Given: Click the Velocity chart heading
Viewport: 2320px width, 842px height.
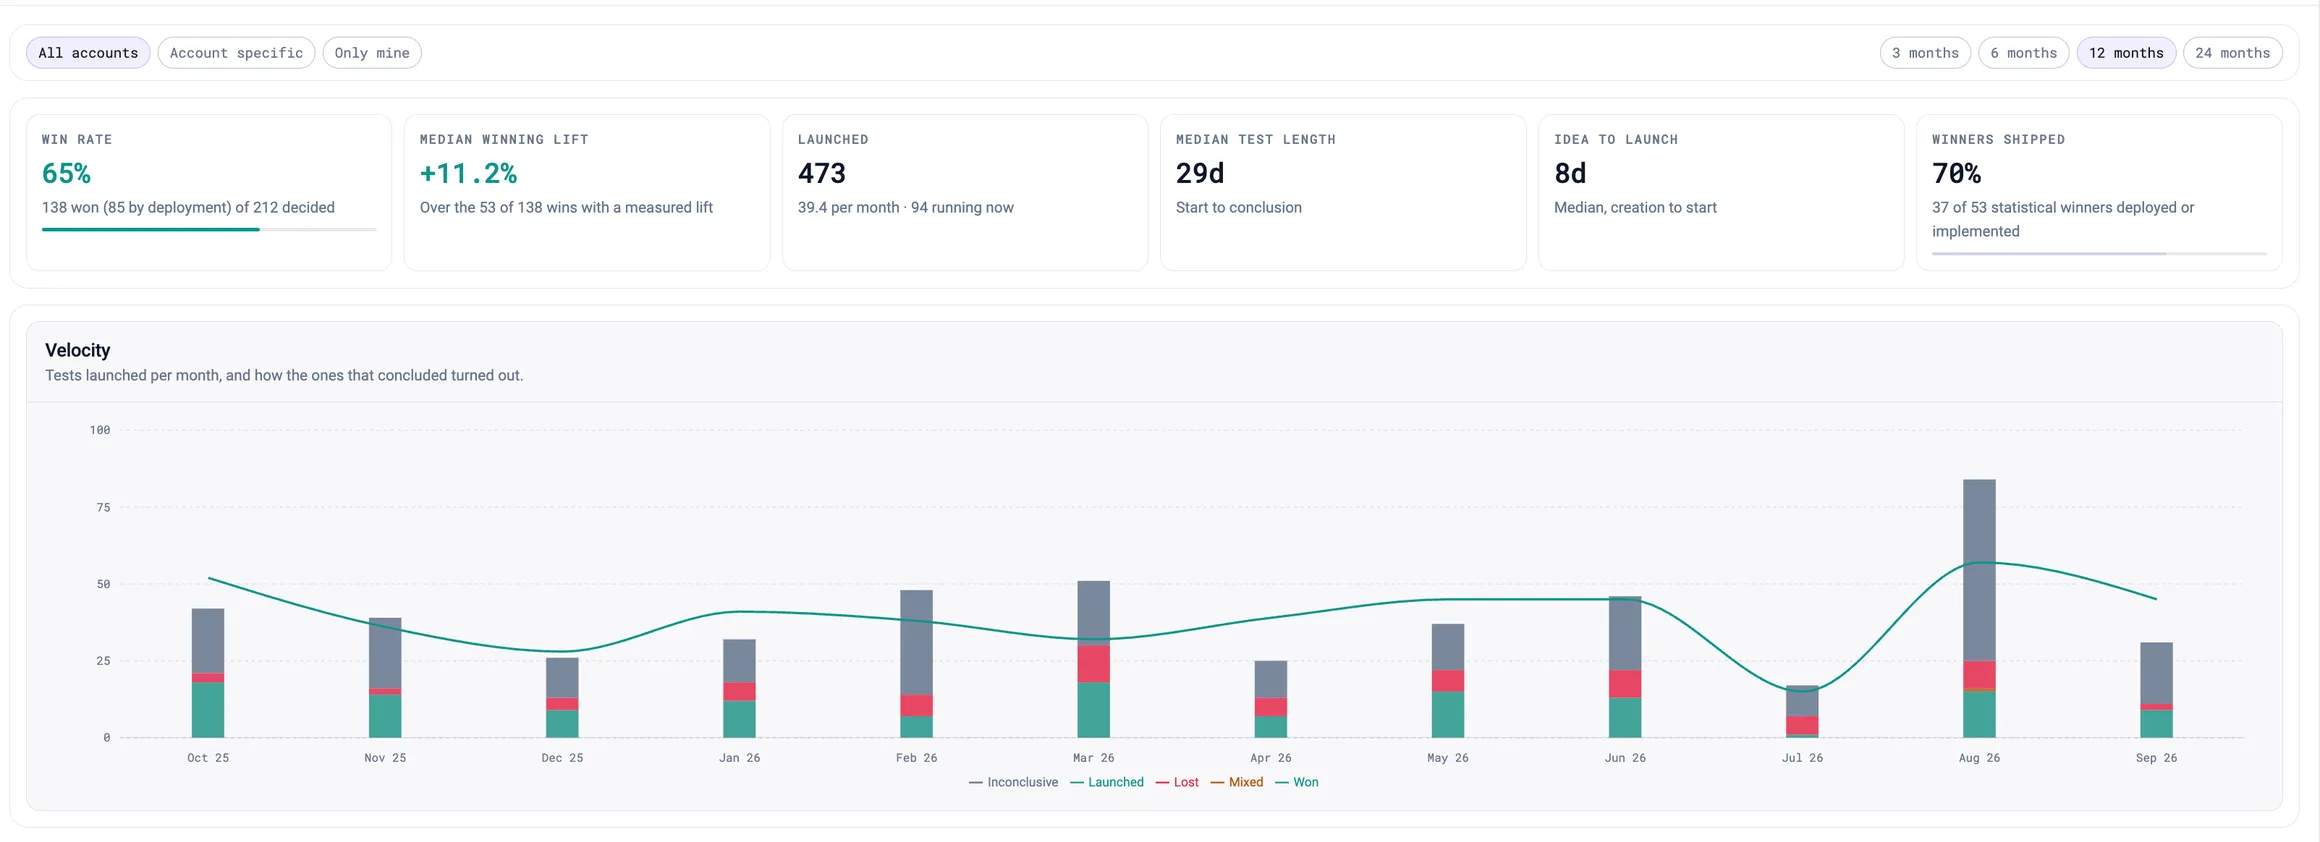Looking at the screenshot, I should pyautogui.click(x=78, y=350).
